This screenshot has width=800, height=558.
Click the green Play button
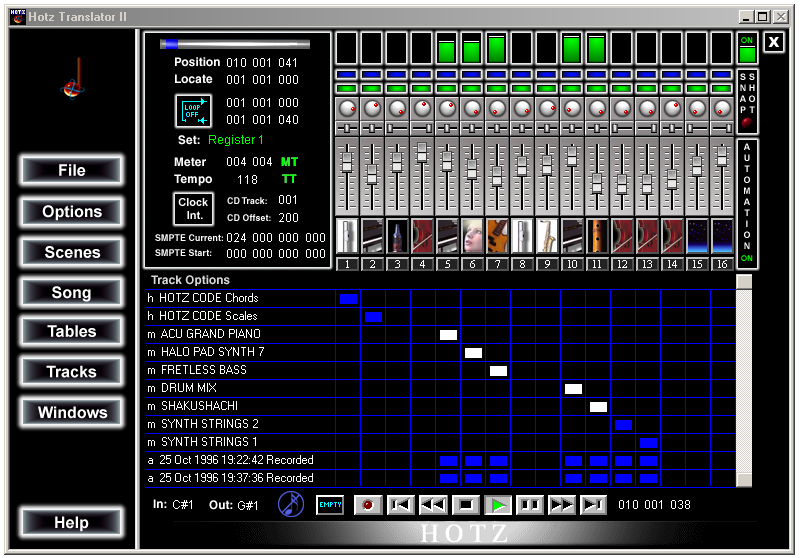pos(498,505)
